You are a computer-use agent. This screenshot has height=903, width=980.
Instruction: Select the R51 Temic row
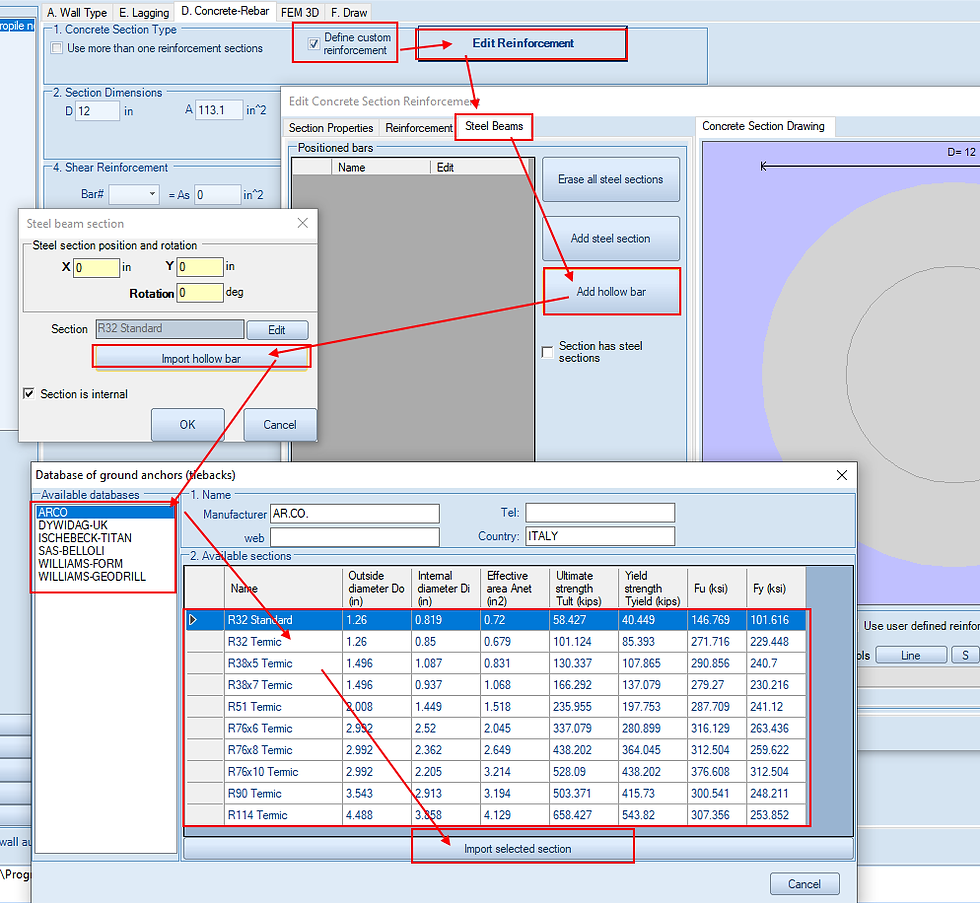click(496, 707)
